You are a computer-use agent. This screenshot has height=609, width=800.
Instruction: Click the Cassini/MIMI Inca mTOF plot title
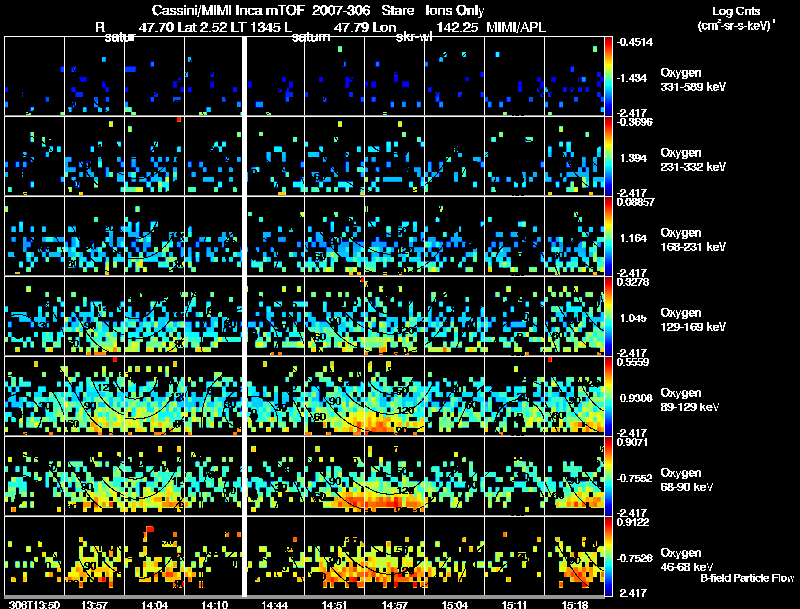tap(318, 11)
